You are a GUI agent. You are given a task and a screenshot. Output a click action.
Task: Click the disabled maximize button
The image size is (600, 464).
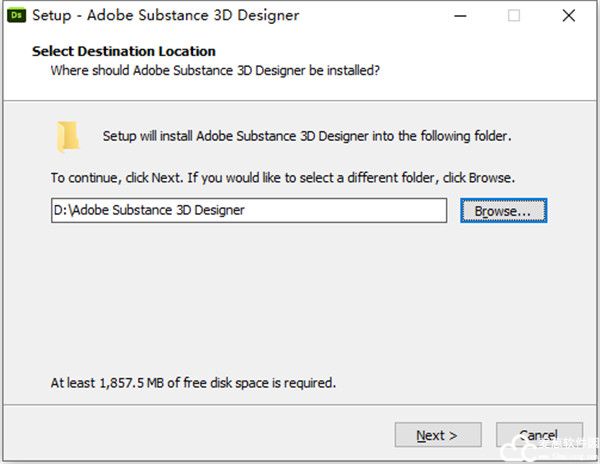click(514, 16)
